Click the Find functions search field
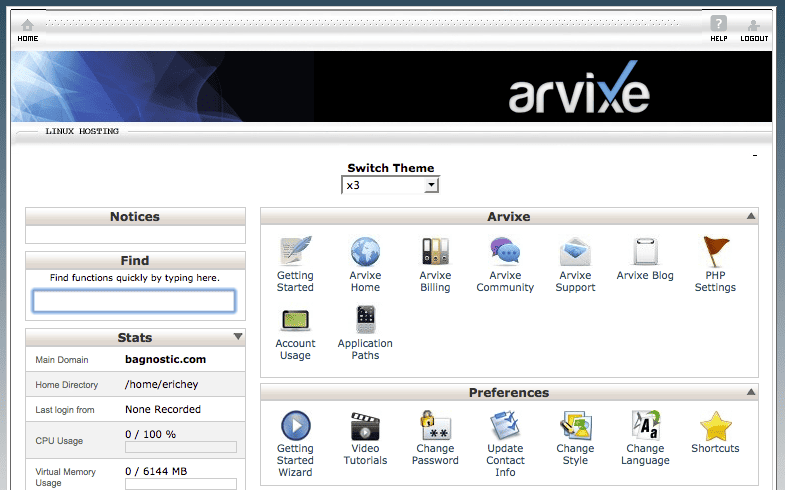The width and height of the screenshot is (785, 490). (x=134, y=301)
